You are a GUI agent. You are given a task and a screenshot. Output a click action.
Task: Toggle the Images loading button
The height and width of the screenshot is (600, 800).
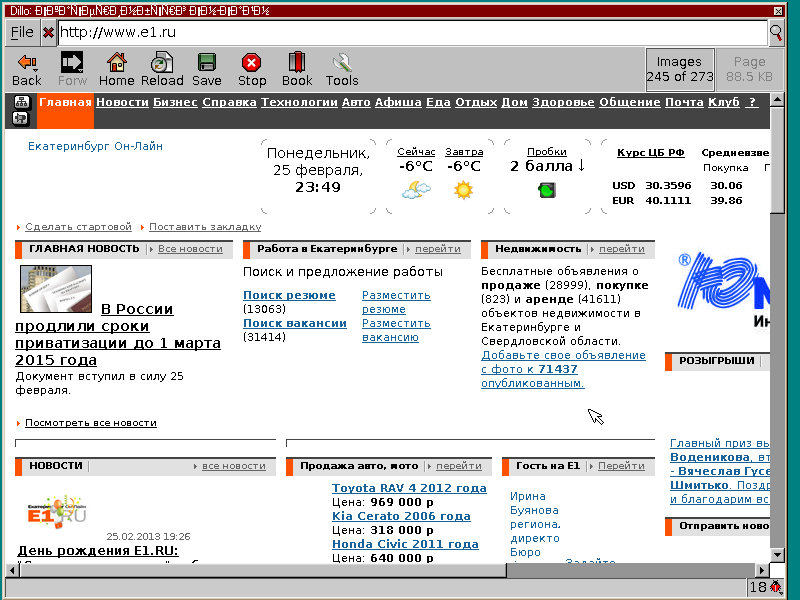(x=680, y=69)
